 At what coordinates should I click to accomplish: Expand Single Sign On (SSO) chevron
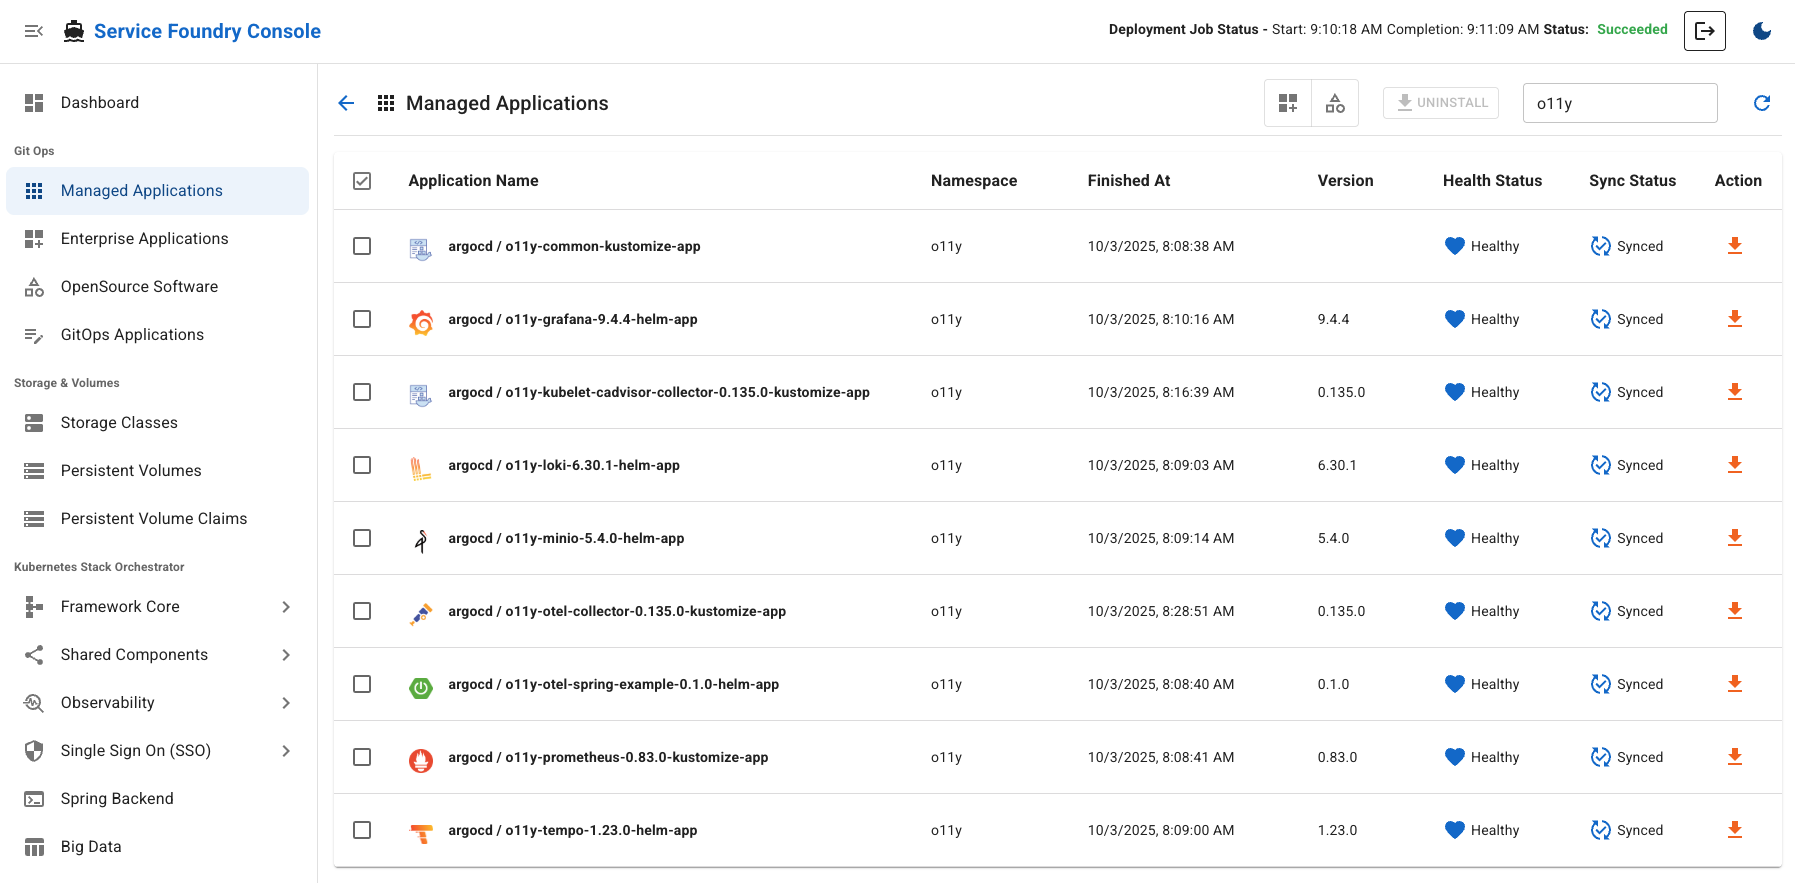tap(286, 751)
